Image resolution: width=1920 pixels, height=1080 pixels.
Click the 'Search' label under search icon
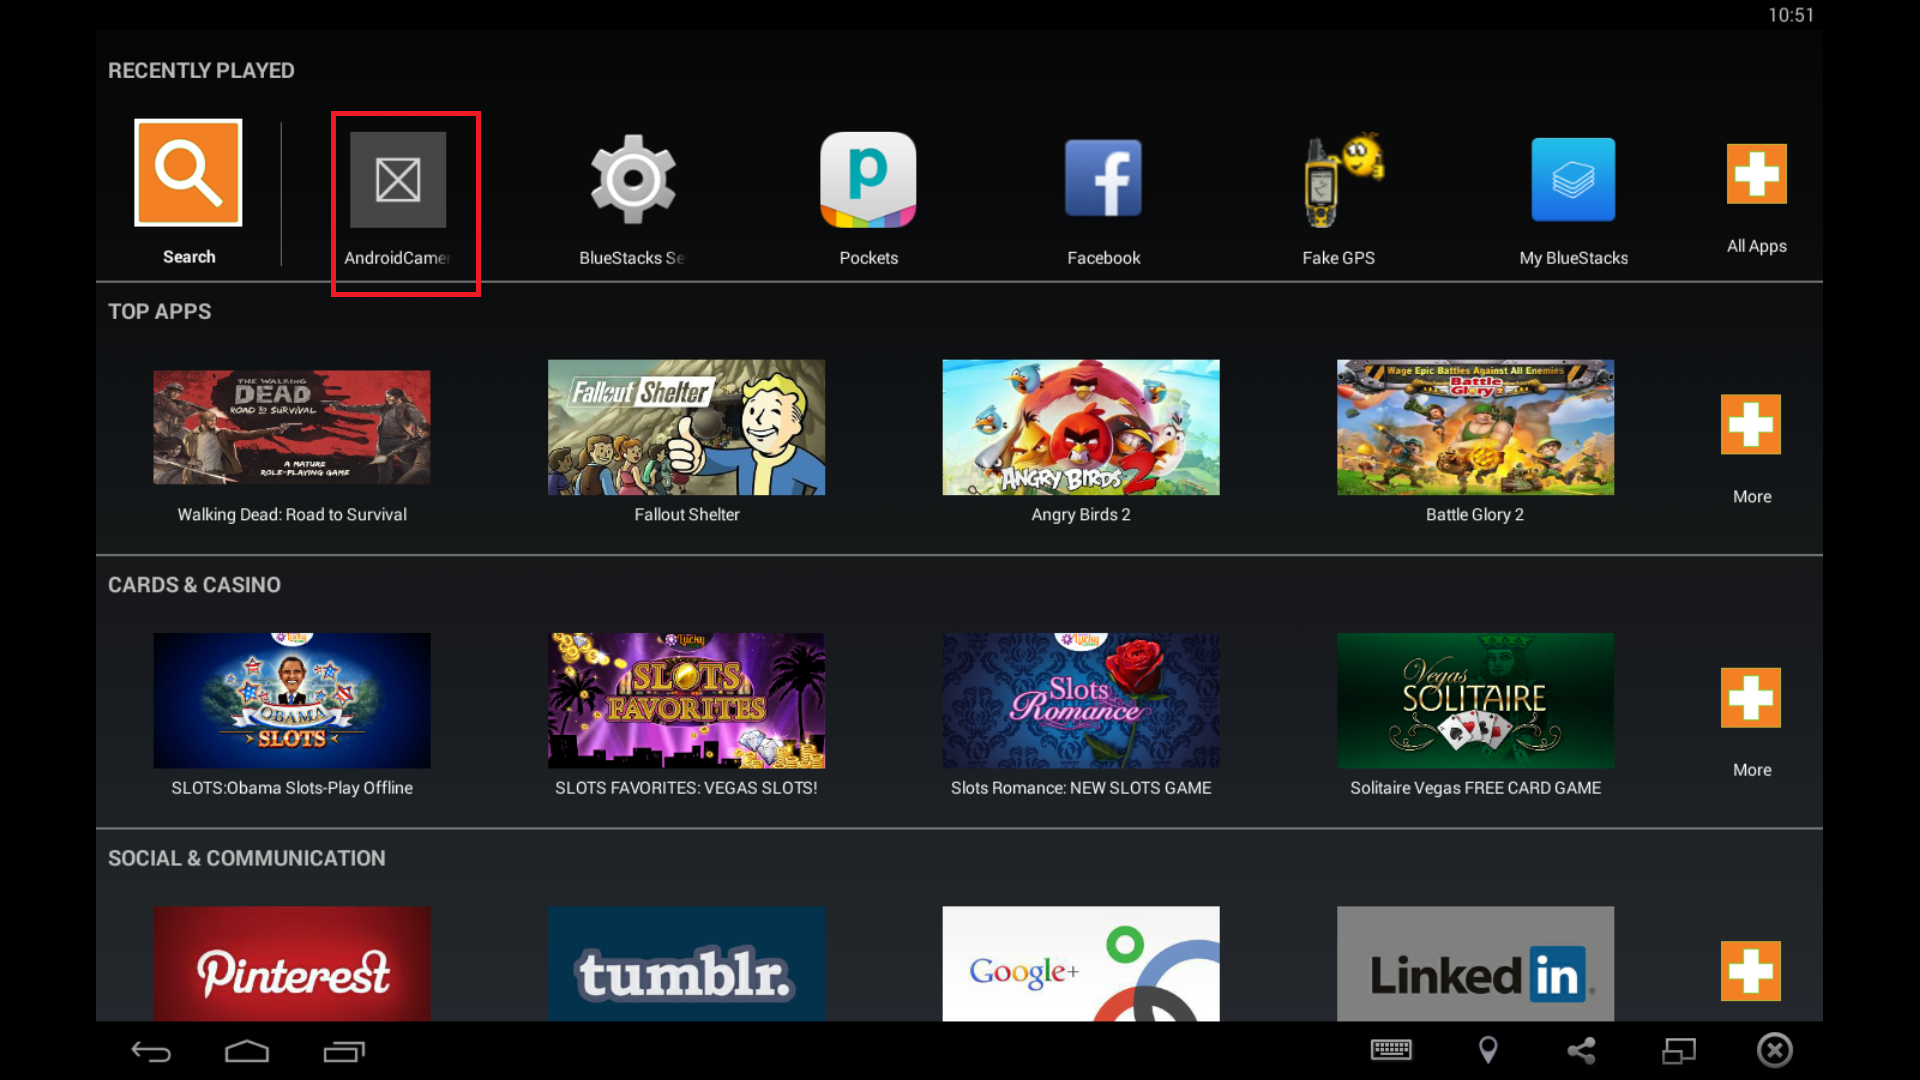coord(189,257)
